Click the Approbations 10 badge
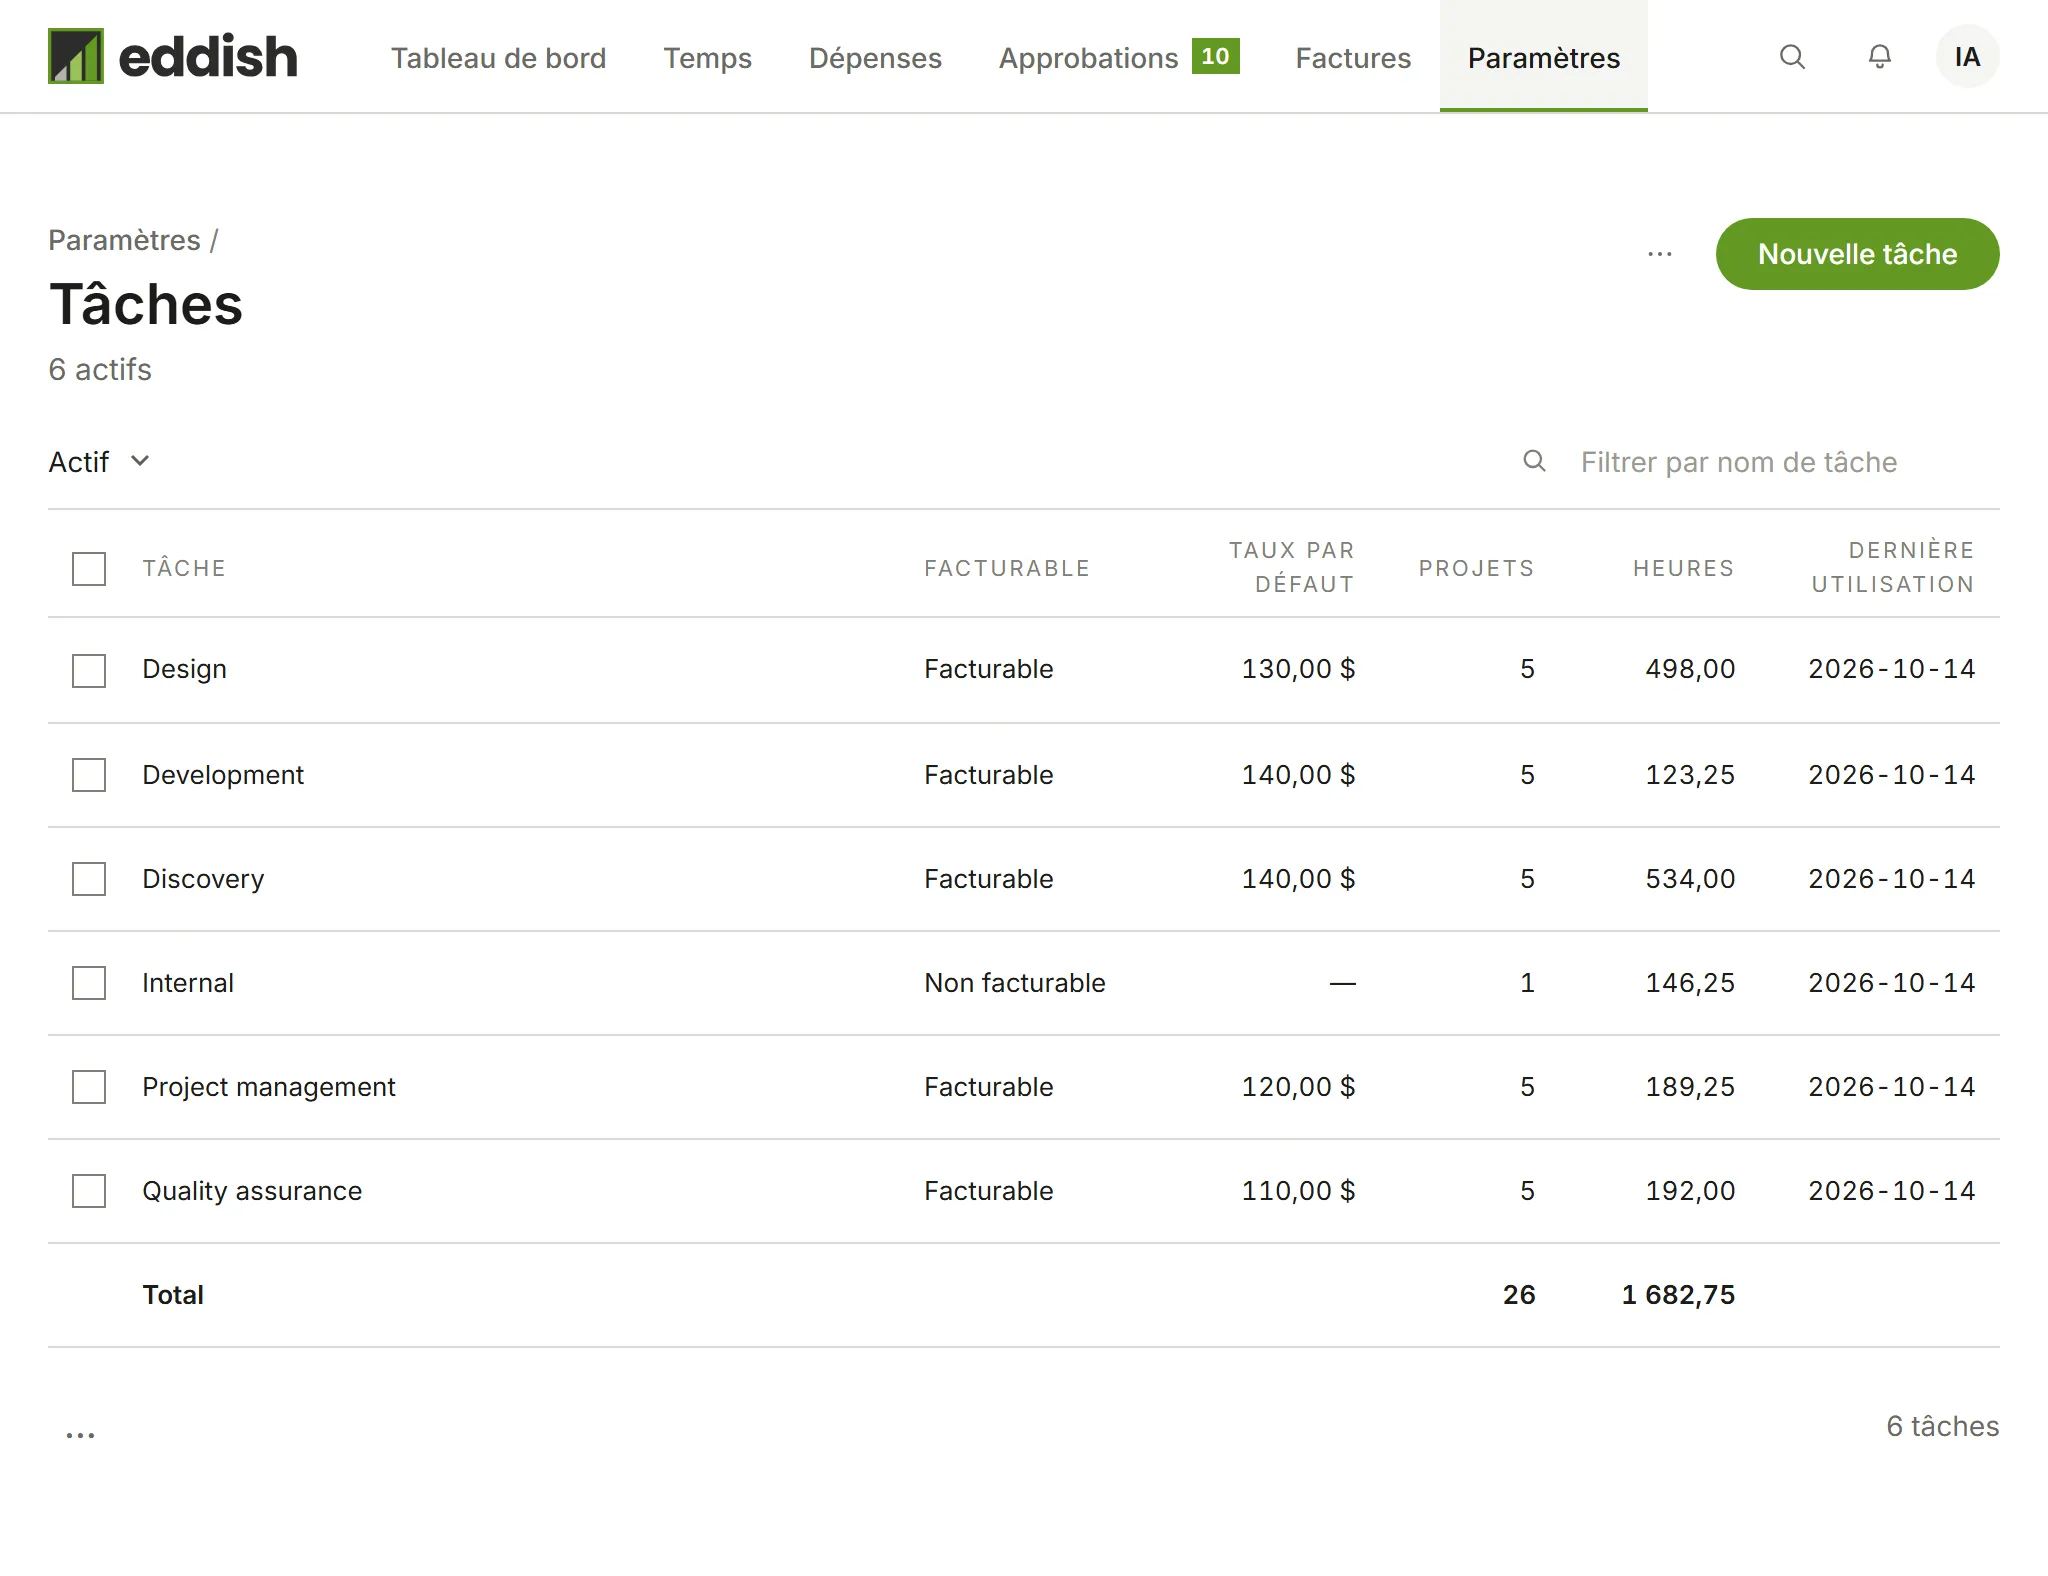 point(1215,56)
